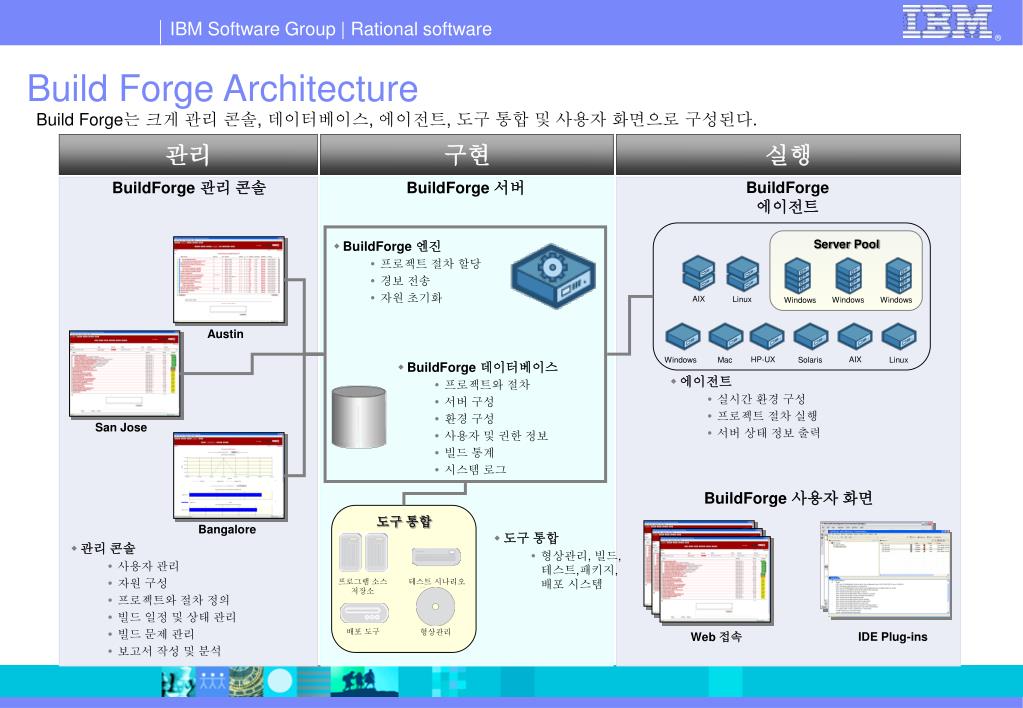Click the "빌드 문제 관리" bullet
Image resolution: width=1023 pixels, height=708 pixels.
point(155,634)
